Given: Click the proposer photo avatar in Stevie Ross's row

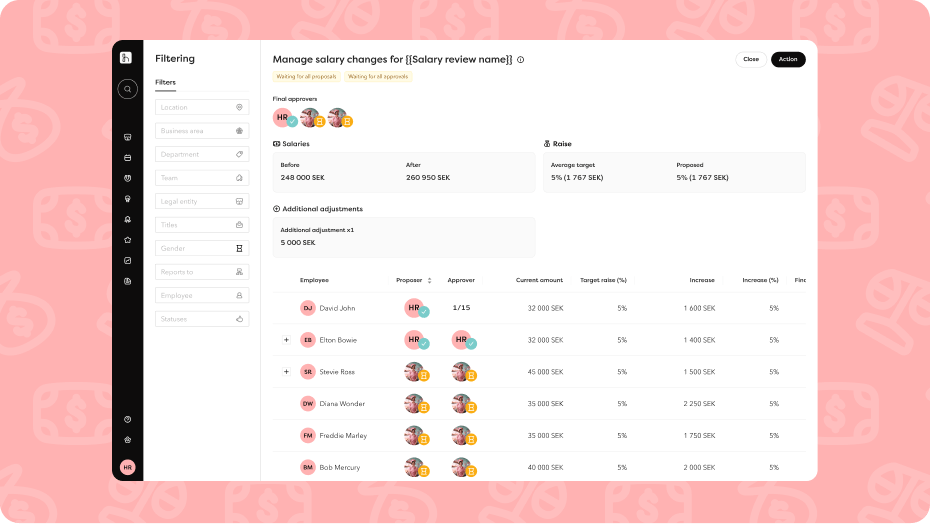Looking at the screenshot, I should pyautogui.click(x=415, y=372).
